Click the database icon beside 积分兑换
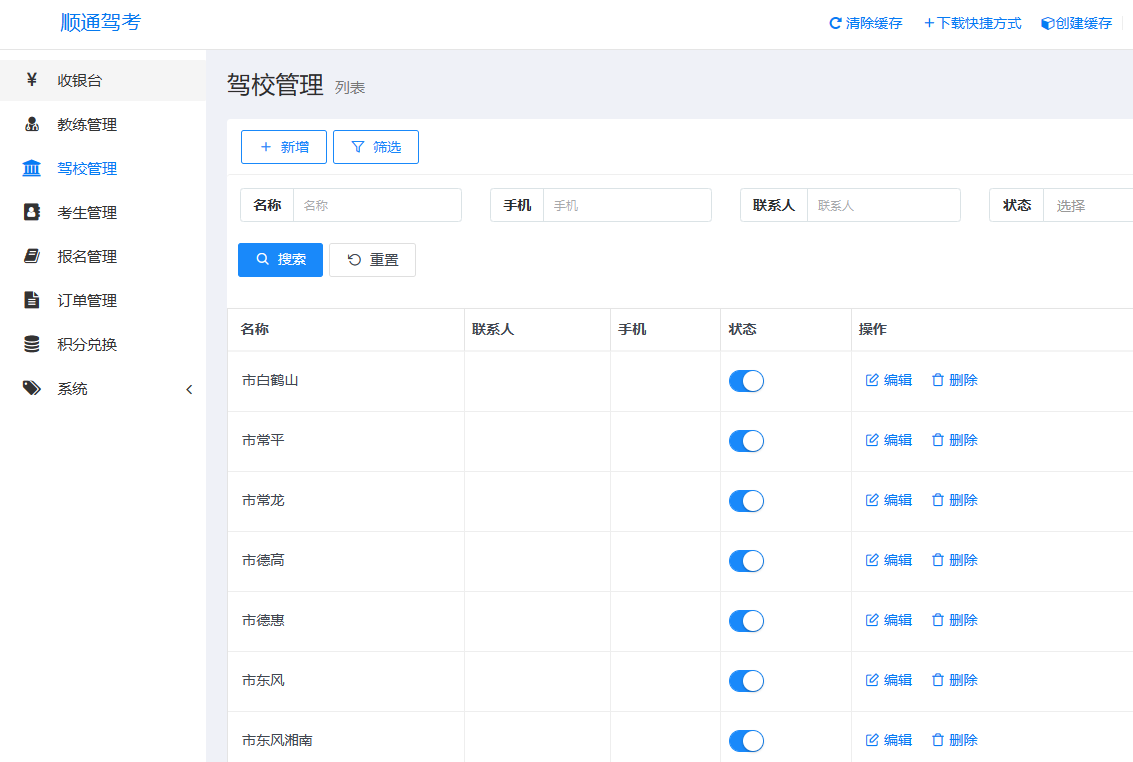Viewport: 1133px width, 762px height. click(32, 345)
